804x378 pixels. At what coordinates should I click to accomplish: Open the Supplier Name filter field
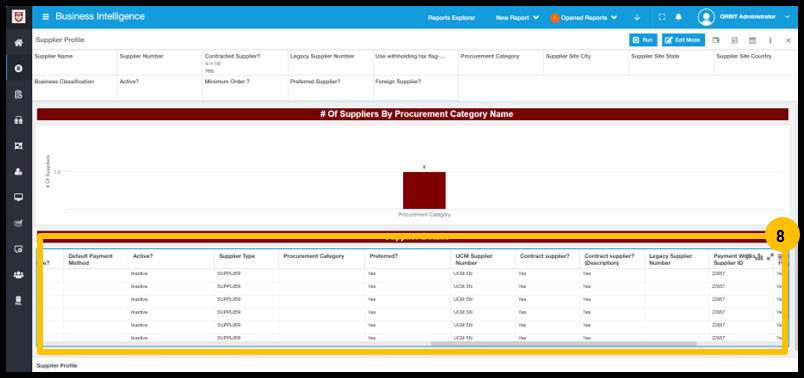point(74,63)
